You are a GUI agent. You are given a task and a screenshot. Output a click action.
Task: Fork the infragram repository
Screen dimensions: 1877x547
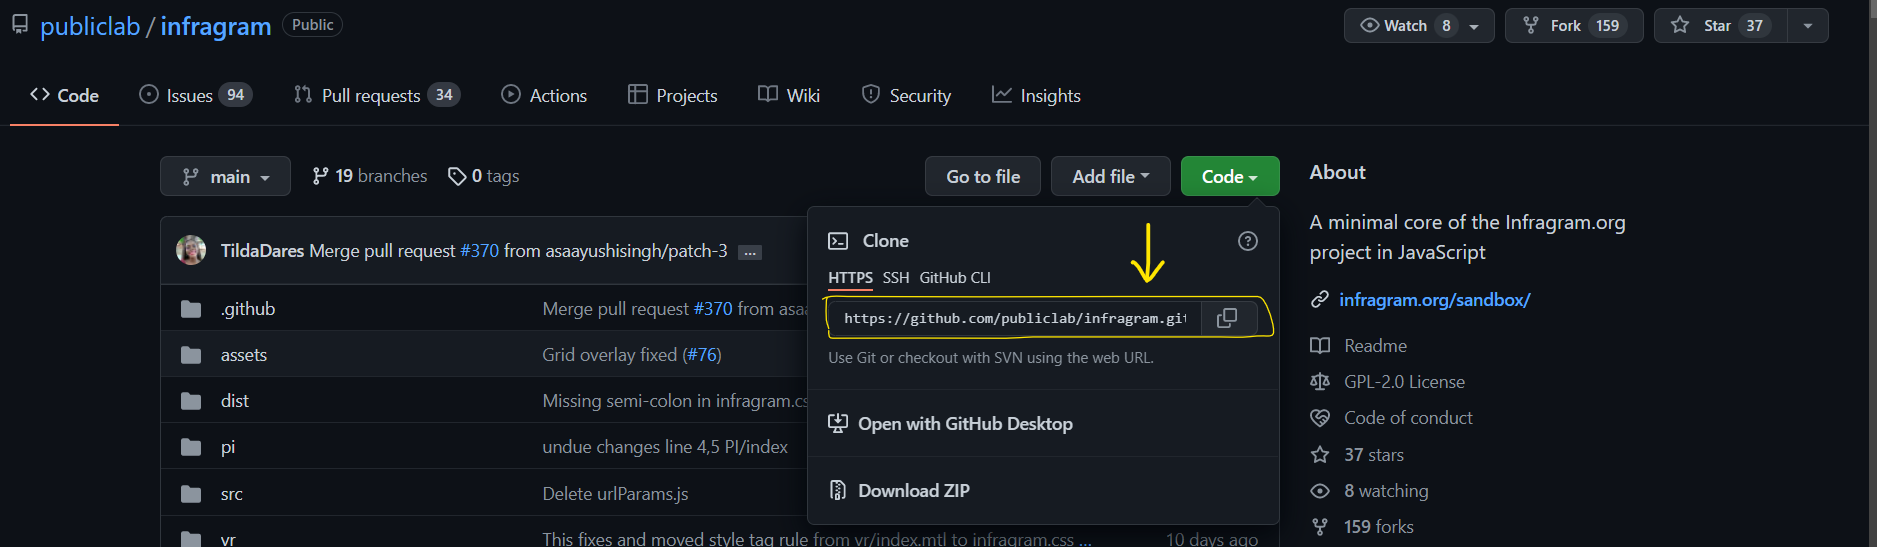(1574, 26)
